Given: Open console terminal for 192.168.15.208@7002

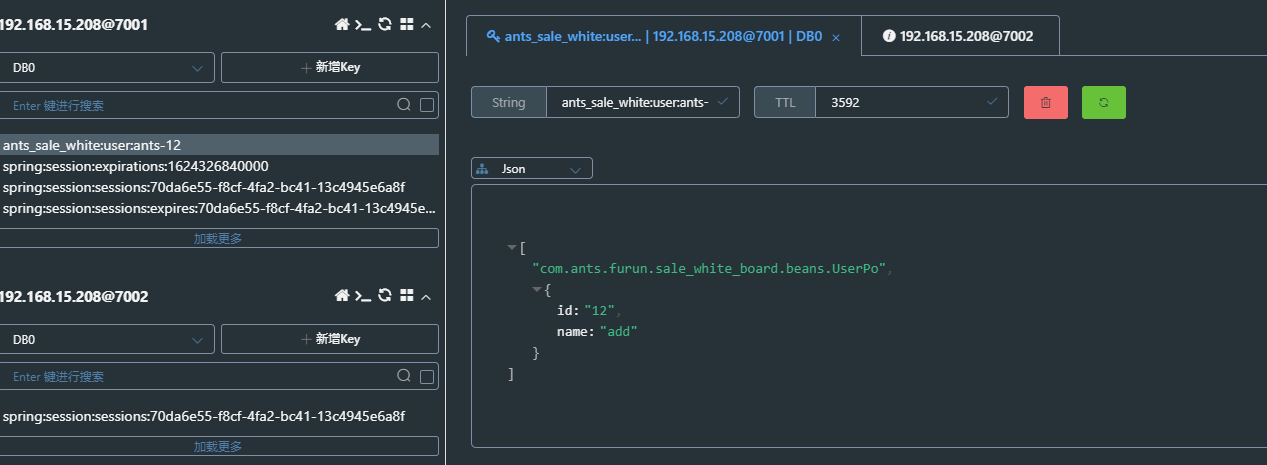Looking at the screenshot, I should (x=363, y=296).
